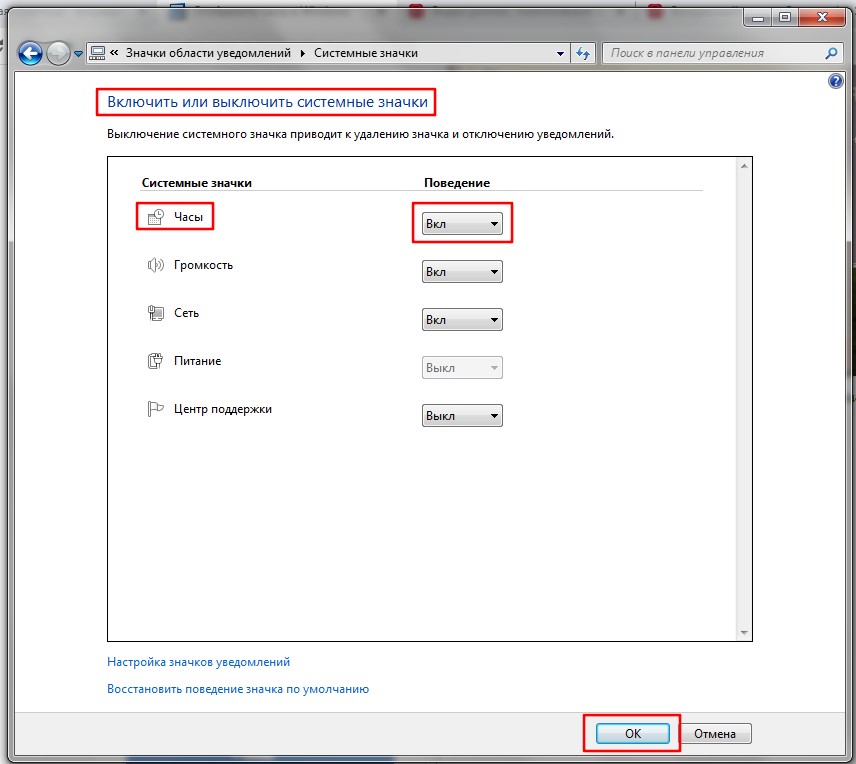Click the network (Сеть) icon
The width and height of the screenshot is (856, 764).
155,313
